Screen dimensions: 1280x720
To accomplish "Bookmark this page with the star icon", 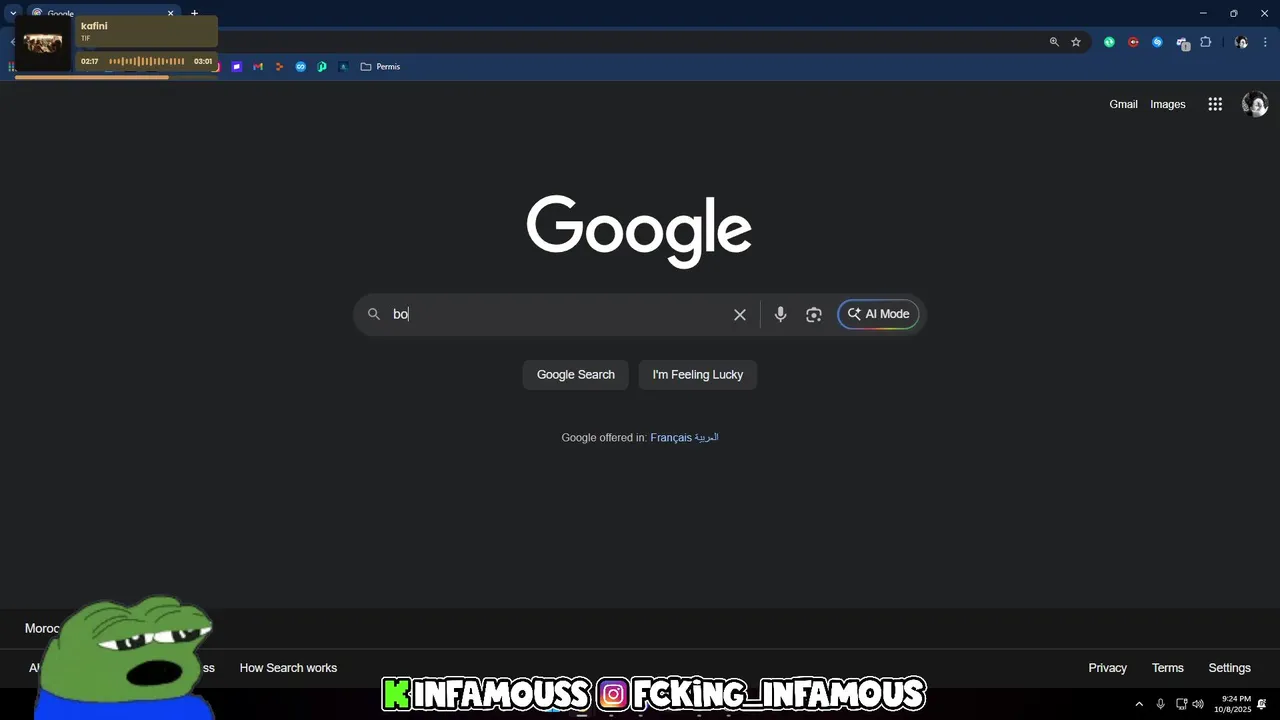I will click(1076, 42).
